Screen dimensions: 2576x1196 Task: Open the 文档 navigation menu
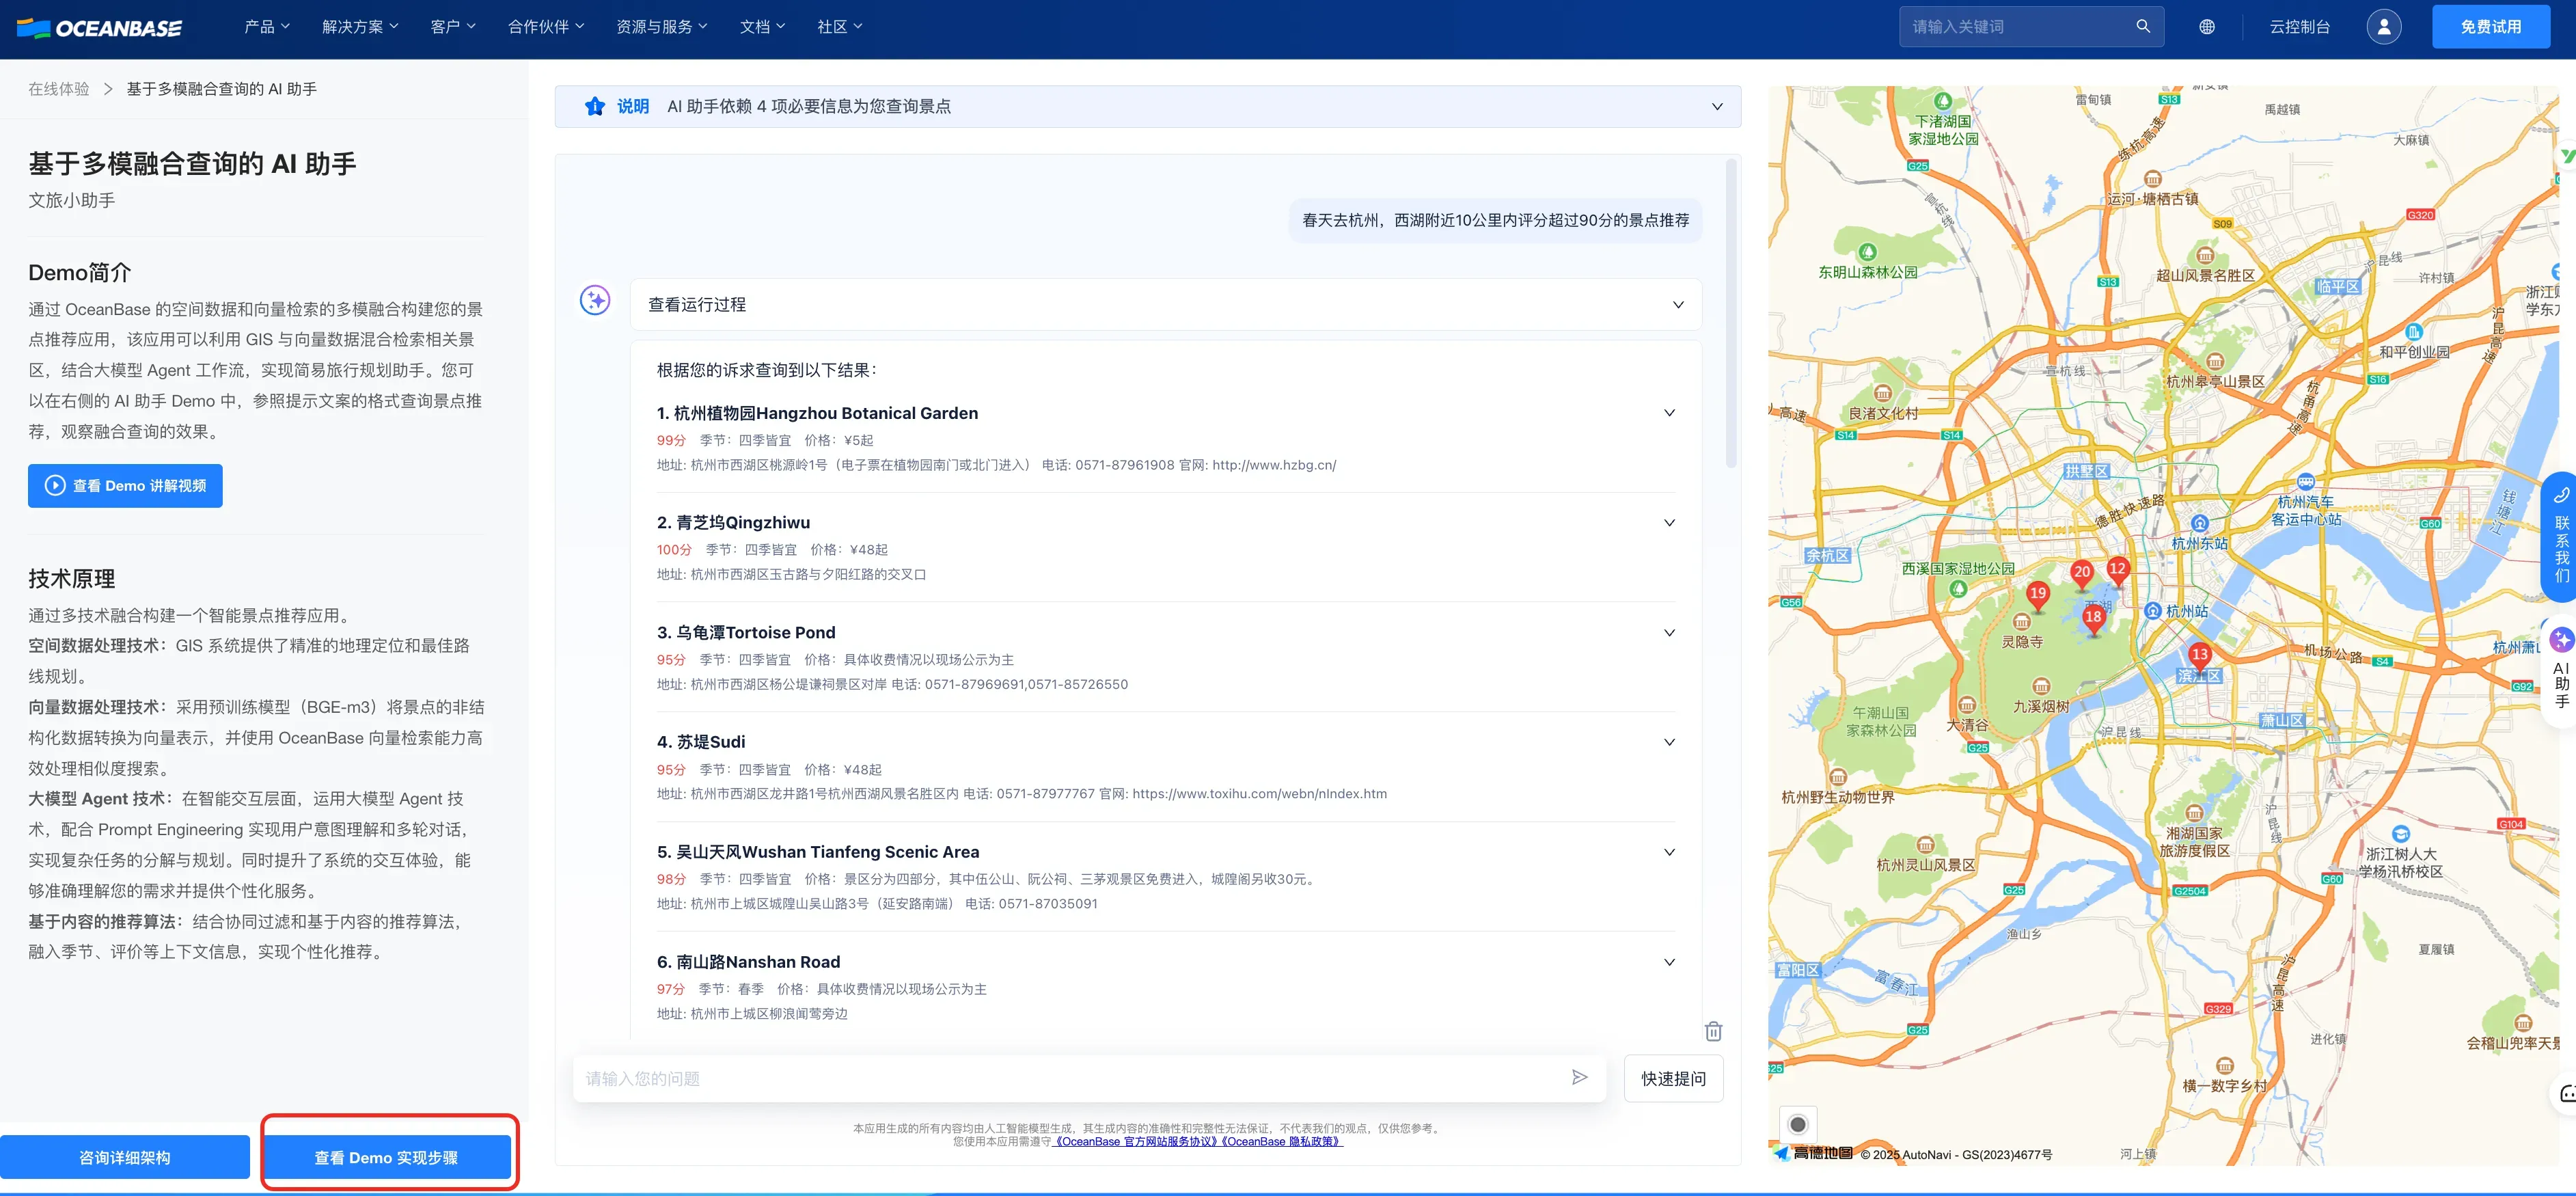(x=762, y=27)
